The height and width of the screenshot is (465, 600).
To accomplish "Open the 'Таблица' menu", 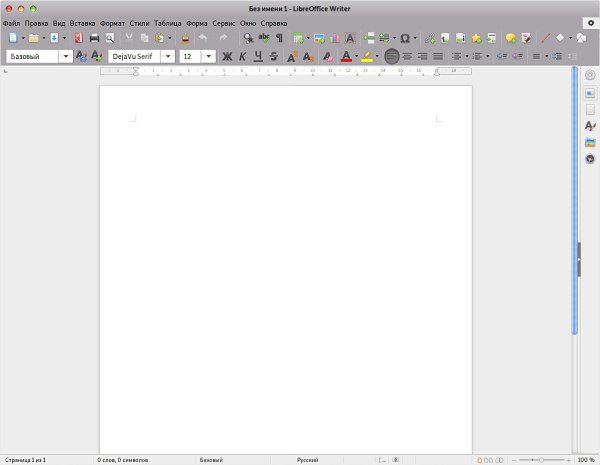I will 167,22.
